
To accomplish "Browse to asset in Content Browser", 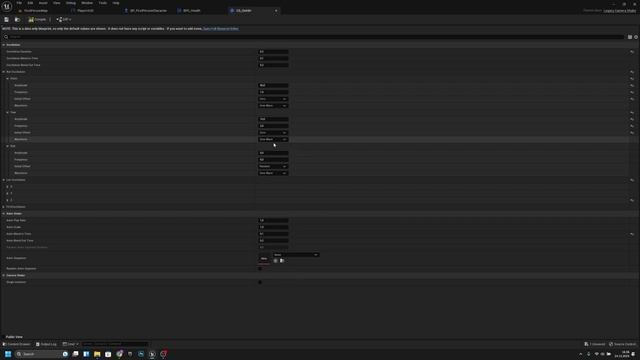I will (17, 20).
